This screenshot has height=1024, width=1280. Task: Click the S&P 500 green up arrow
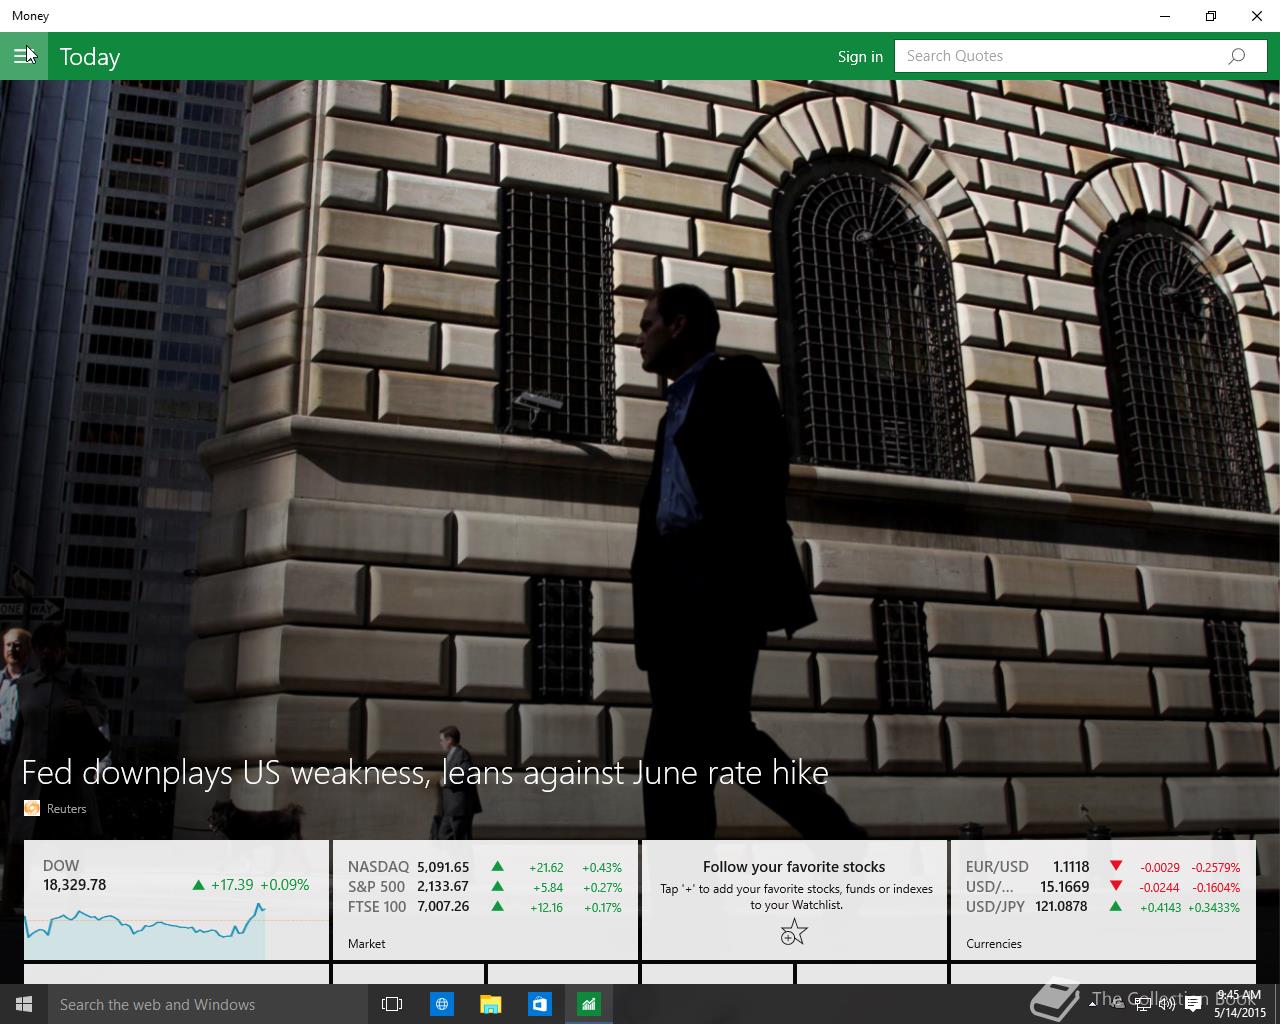click(497, 886)
